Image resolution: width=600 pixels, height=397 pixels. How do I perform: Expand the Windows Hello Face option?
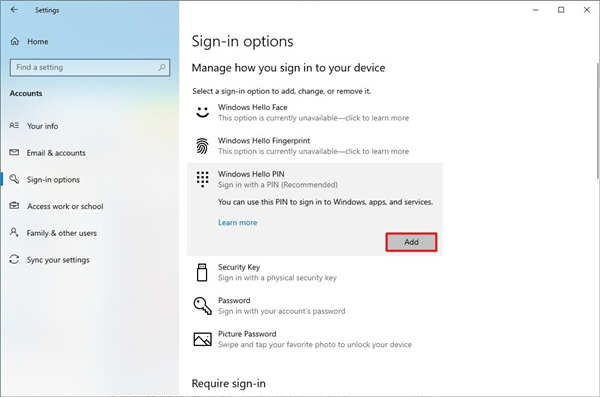pos(315,113)
